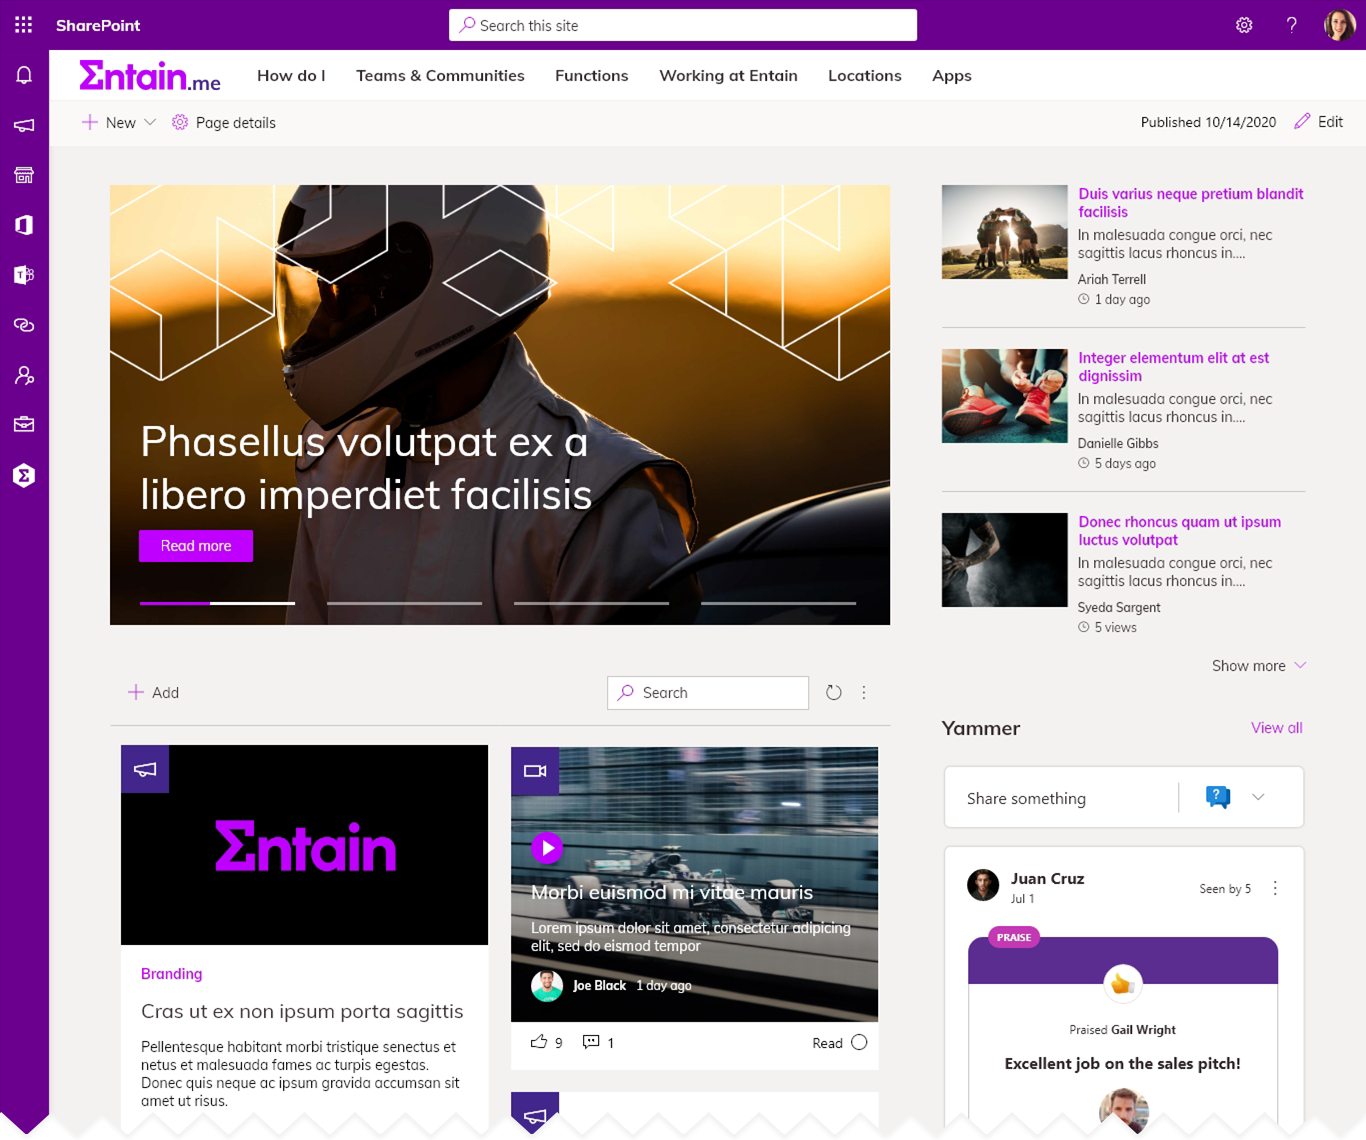The height and width of the screenshot is (1140, 1366).
Task: Toggle the Read circle on video card
Action: [859, 1042]
